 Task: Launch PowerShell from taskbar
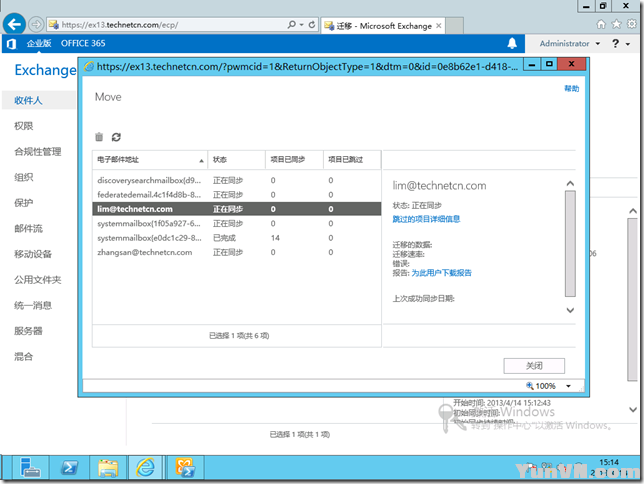tap(69, 468)
